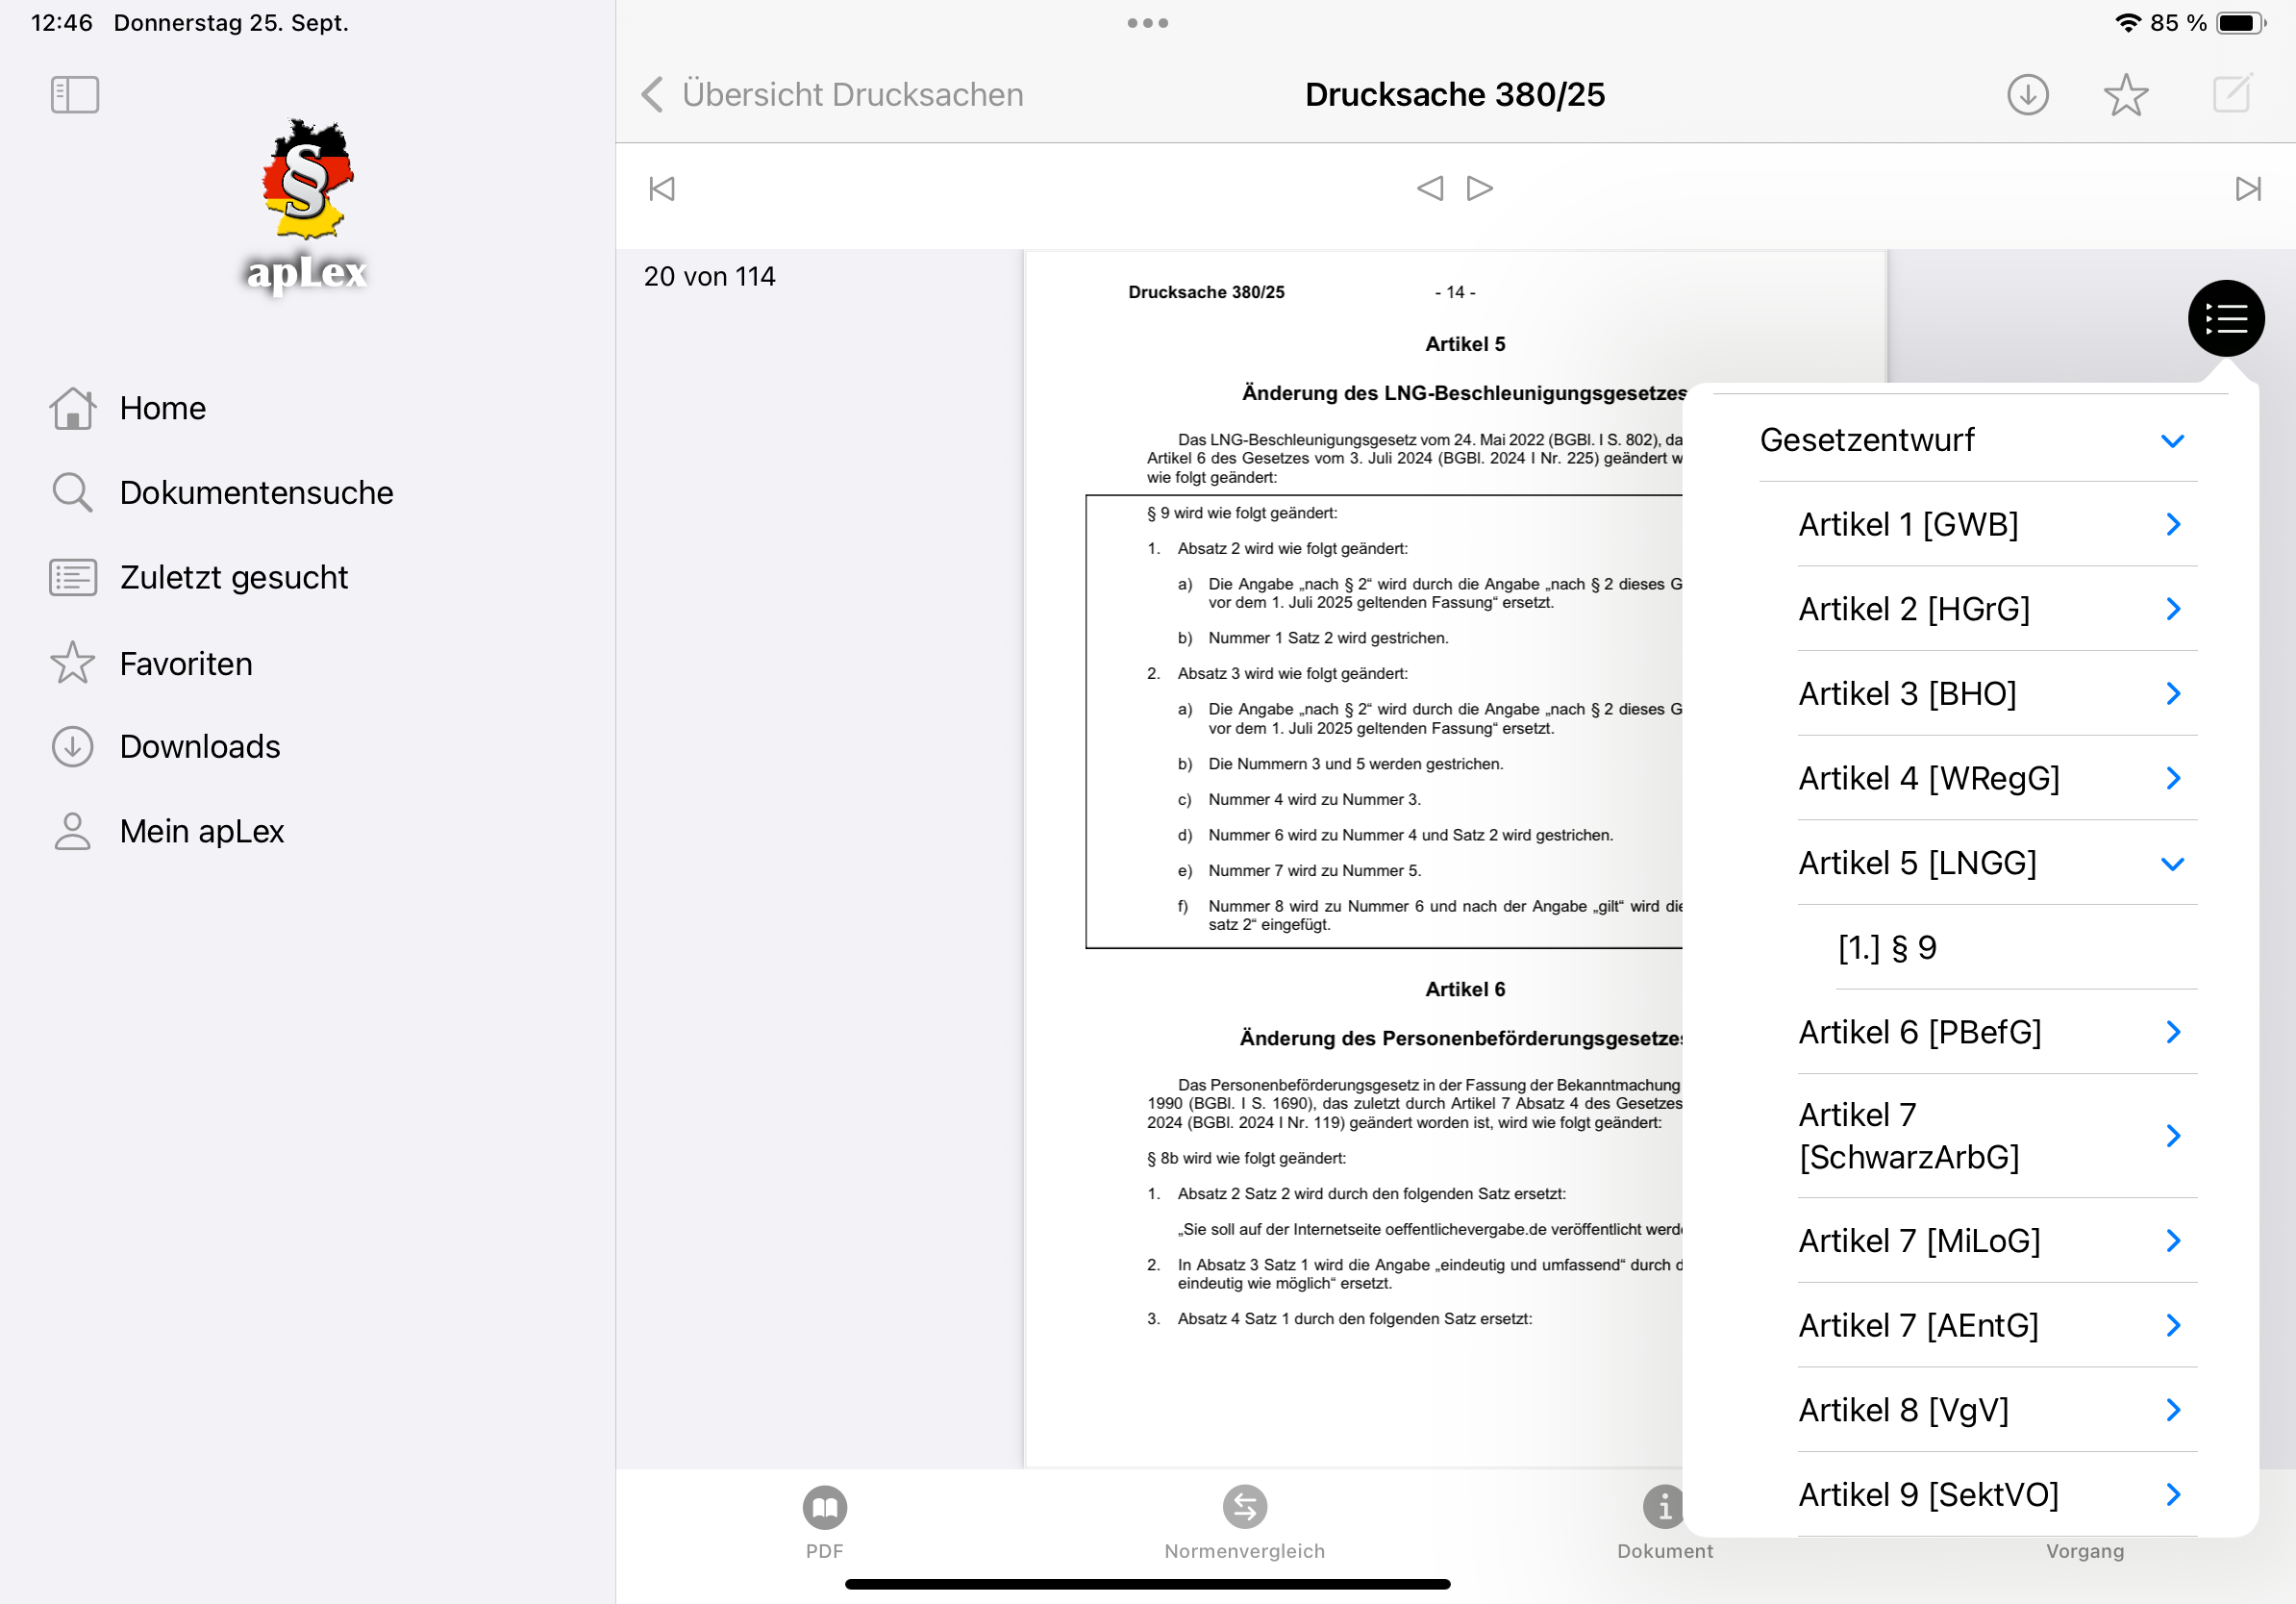This screenshot has height=1604, width=2296.
Task: Tap the compose note icon
Action: coord(2231,95)
